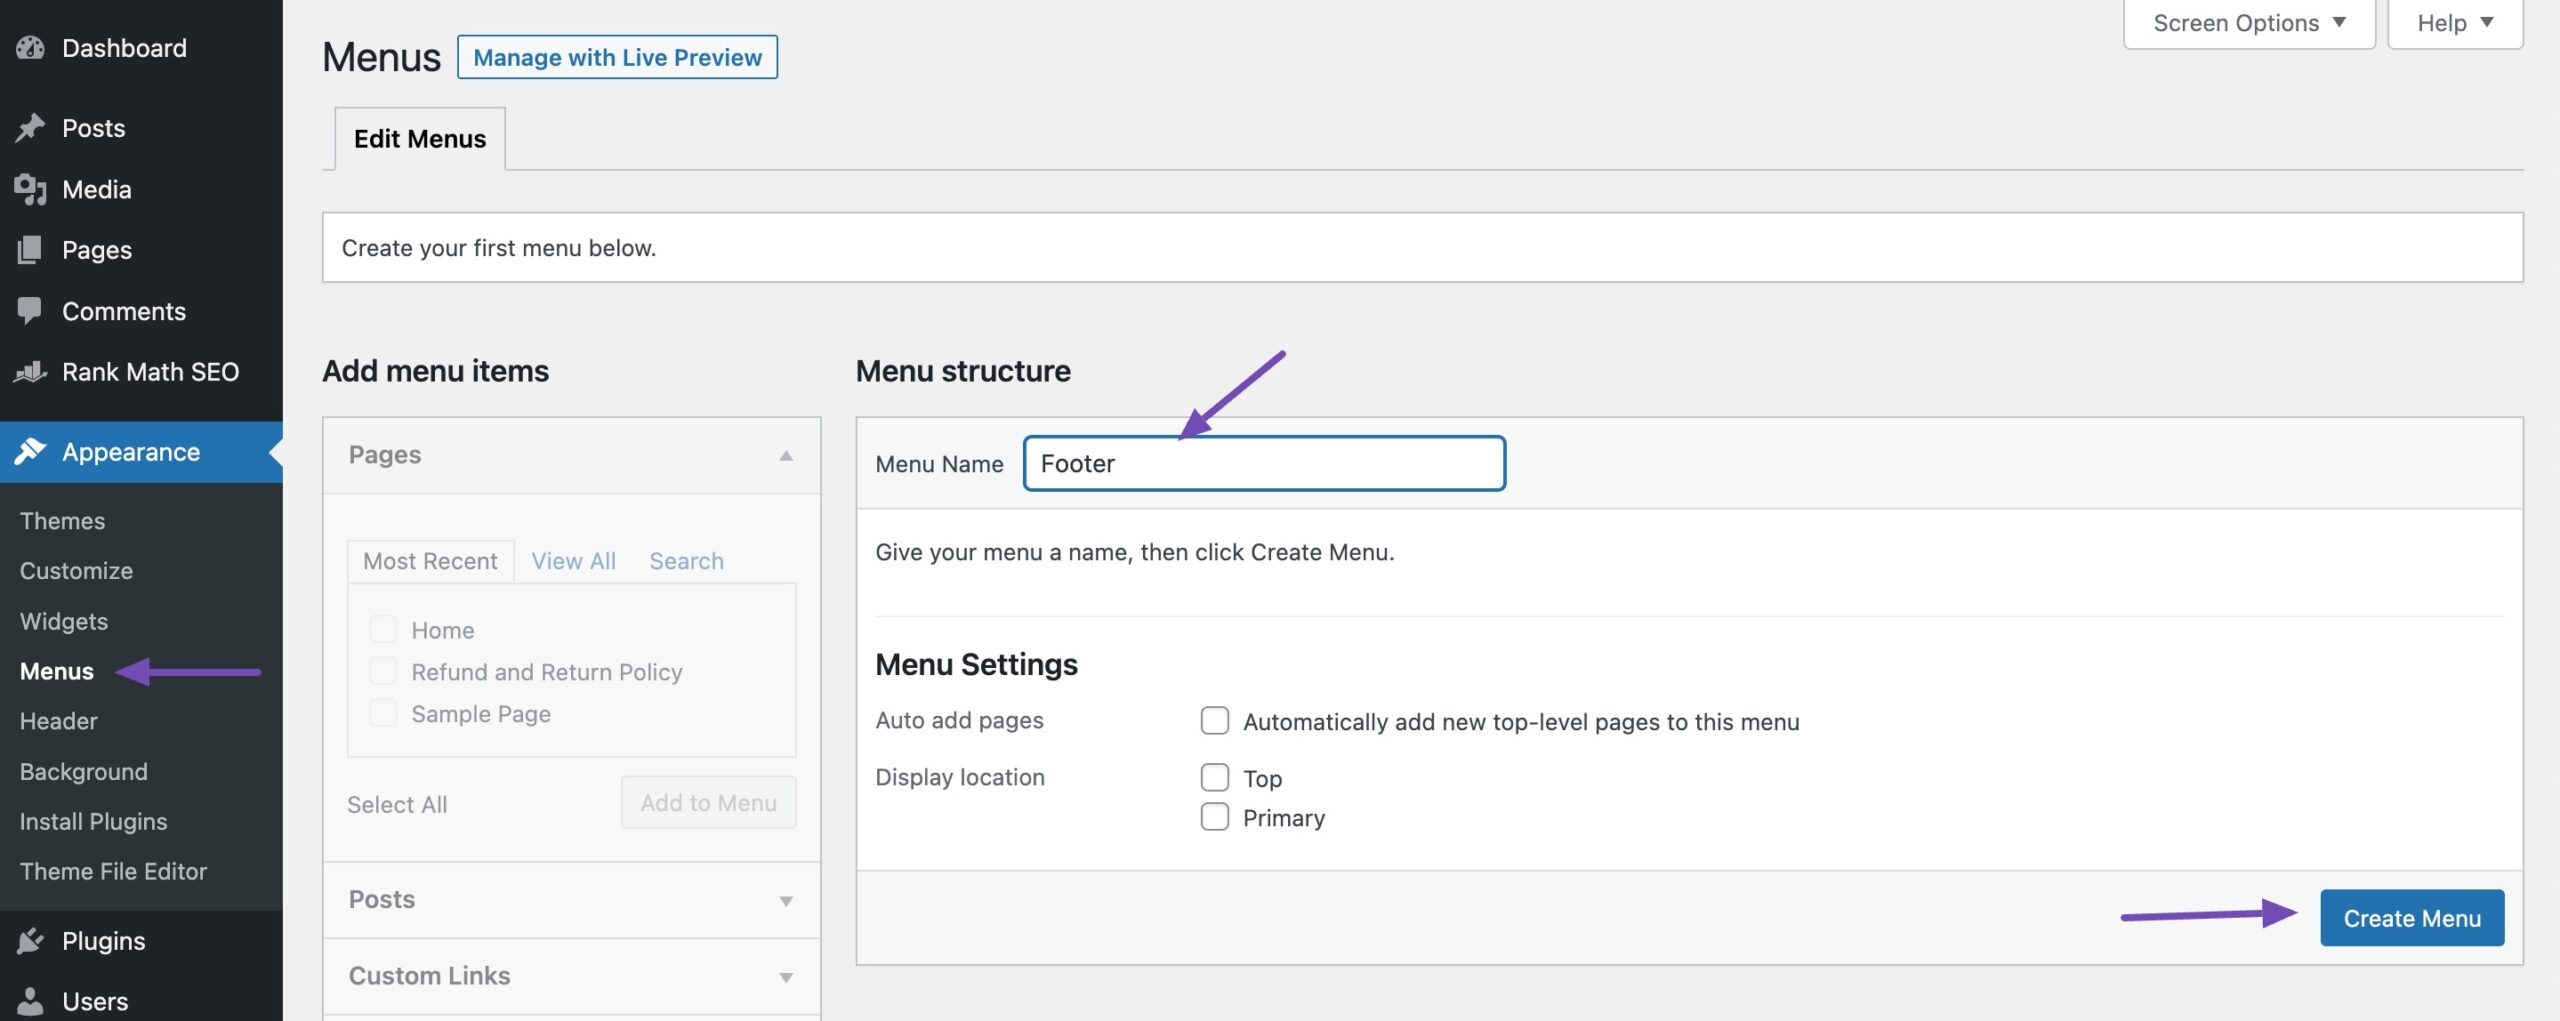Select the Appearance menu item
Image resolution: width=2560 pixels, height=1021 pixels.
[141, 452]
